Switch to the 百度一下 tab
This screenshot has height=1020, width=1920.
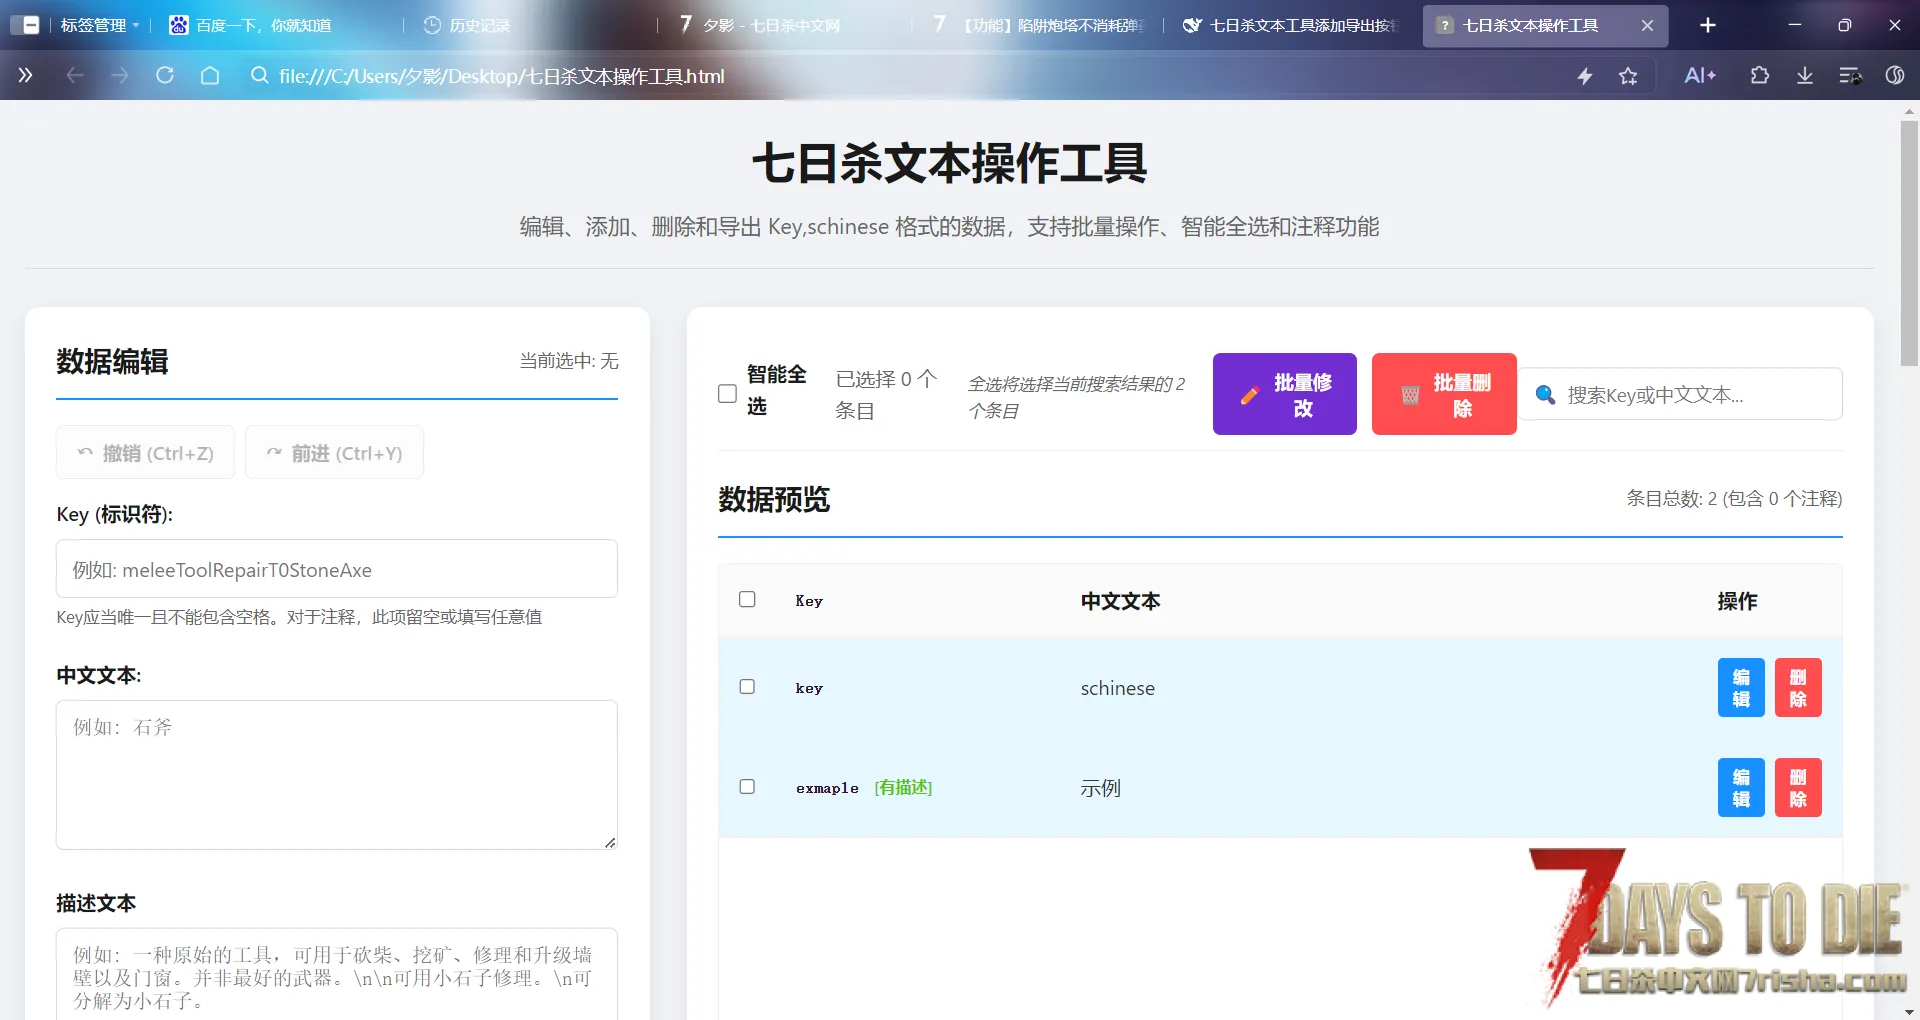262,25
